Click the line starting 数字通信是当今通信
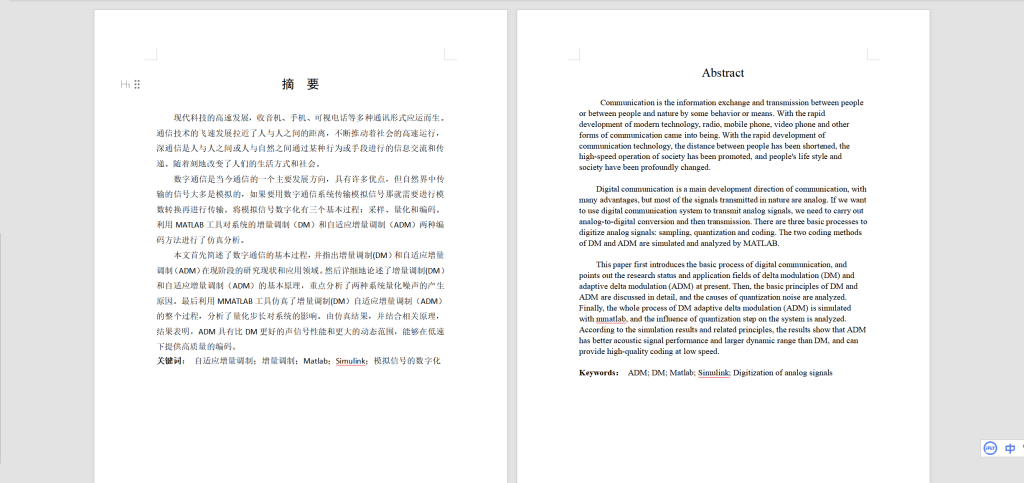 tap(309, 179)
